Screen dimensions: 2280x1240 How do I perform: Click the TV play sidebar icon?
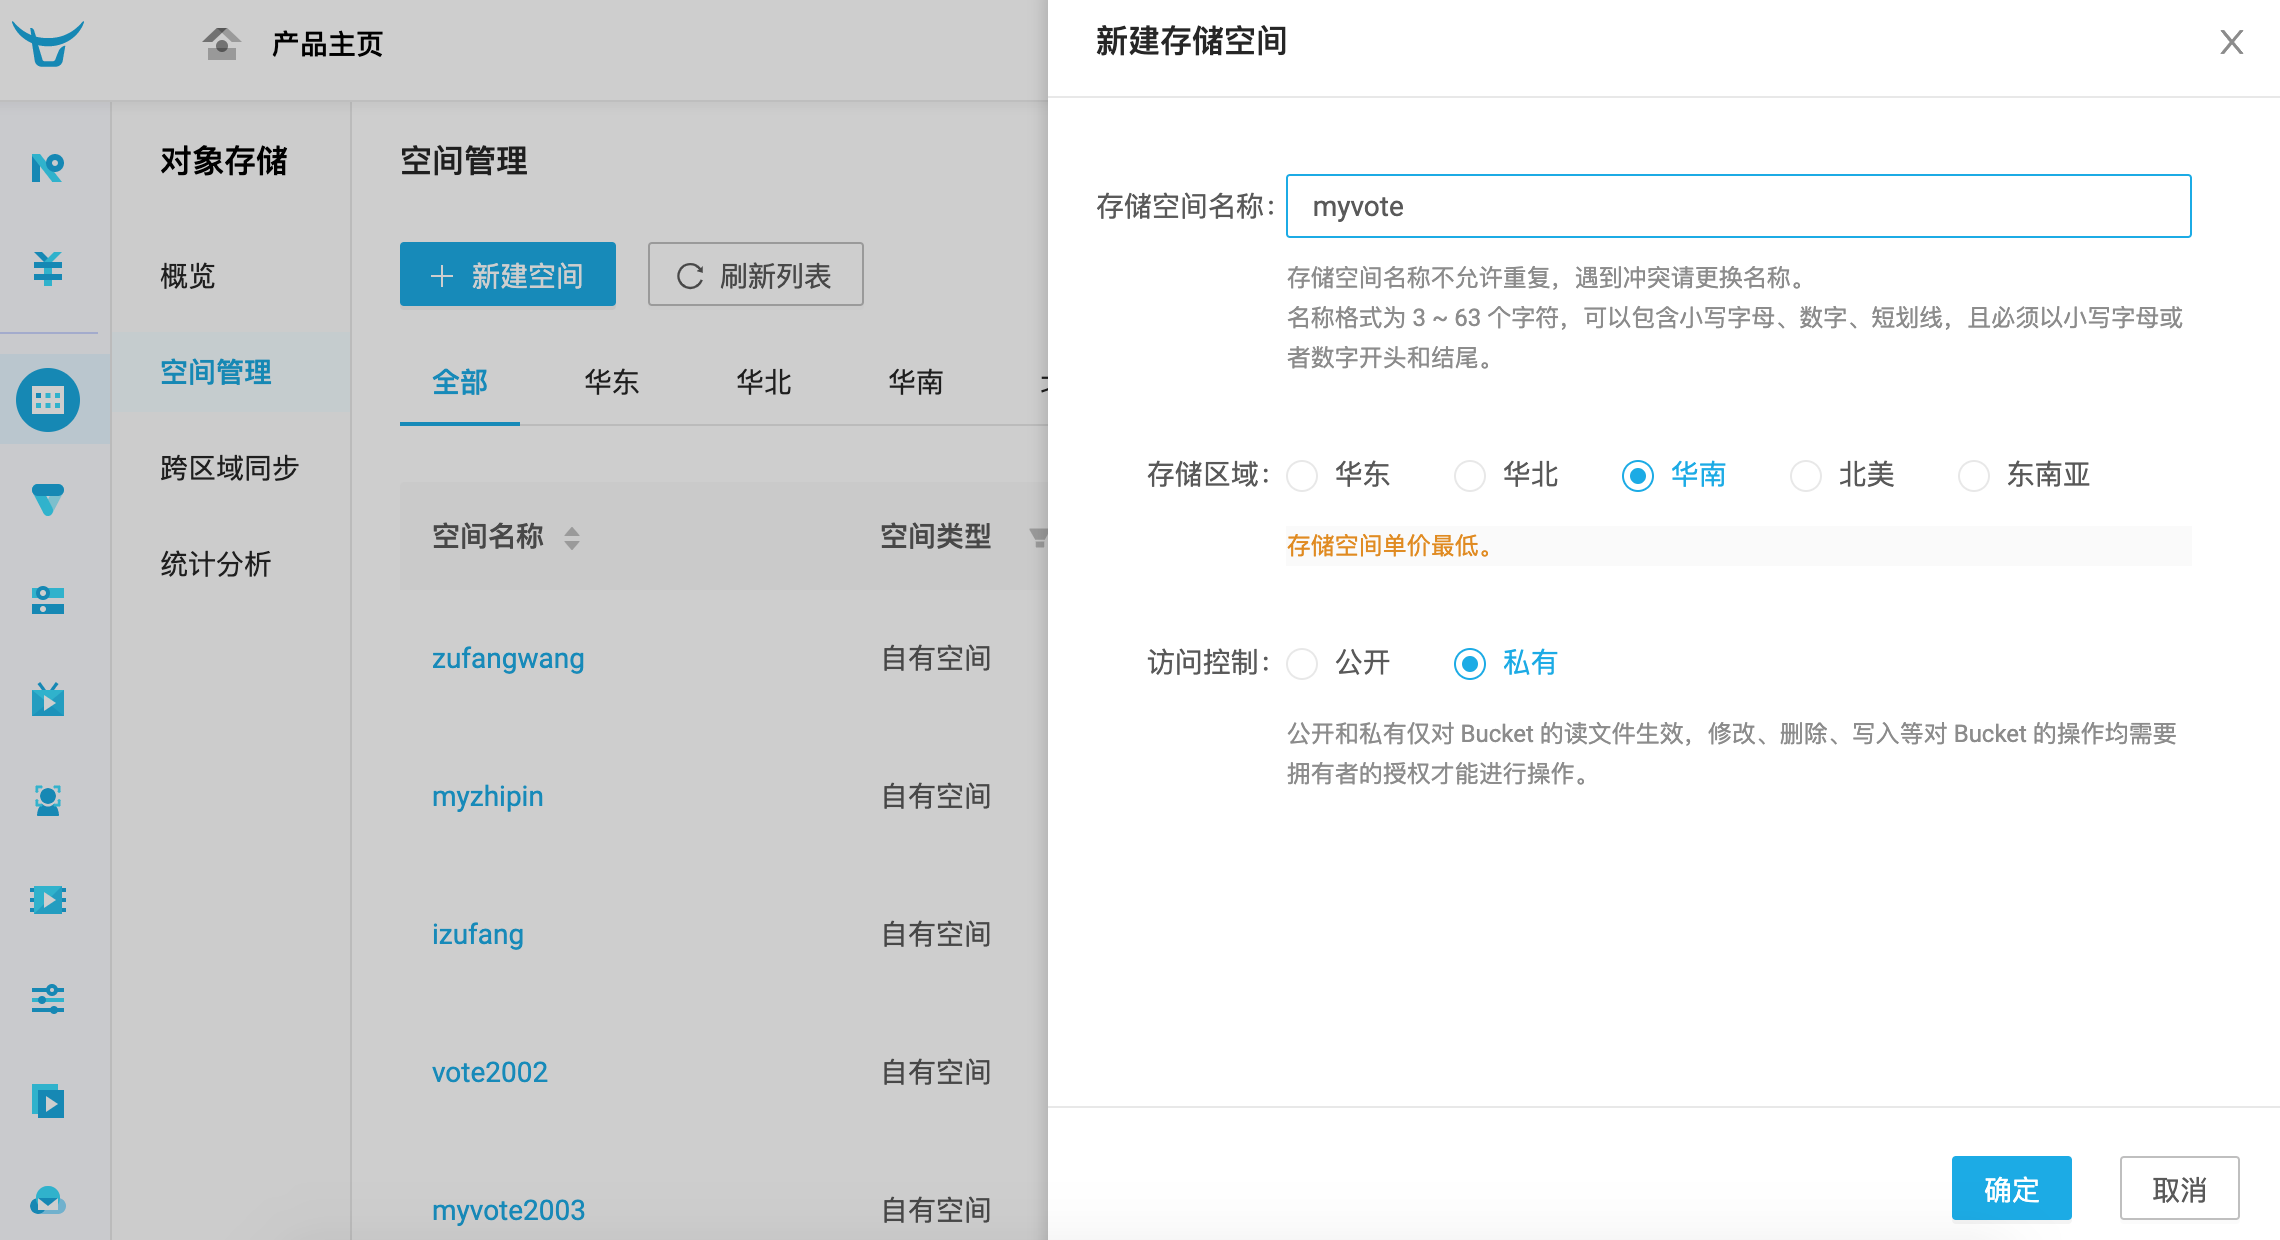point(47,699)
